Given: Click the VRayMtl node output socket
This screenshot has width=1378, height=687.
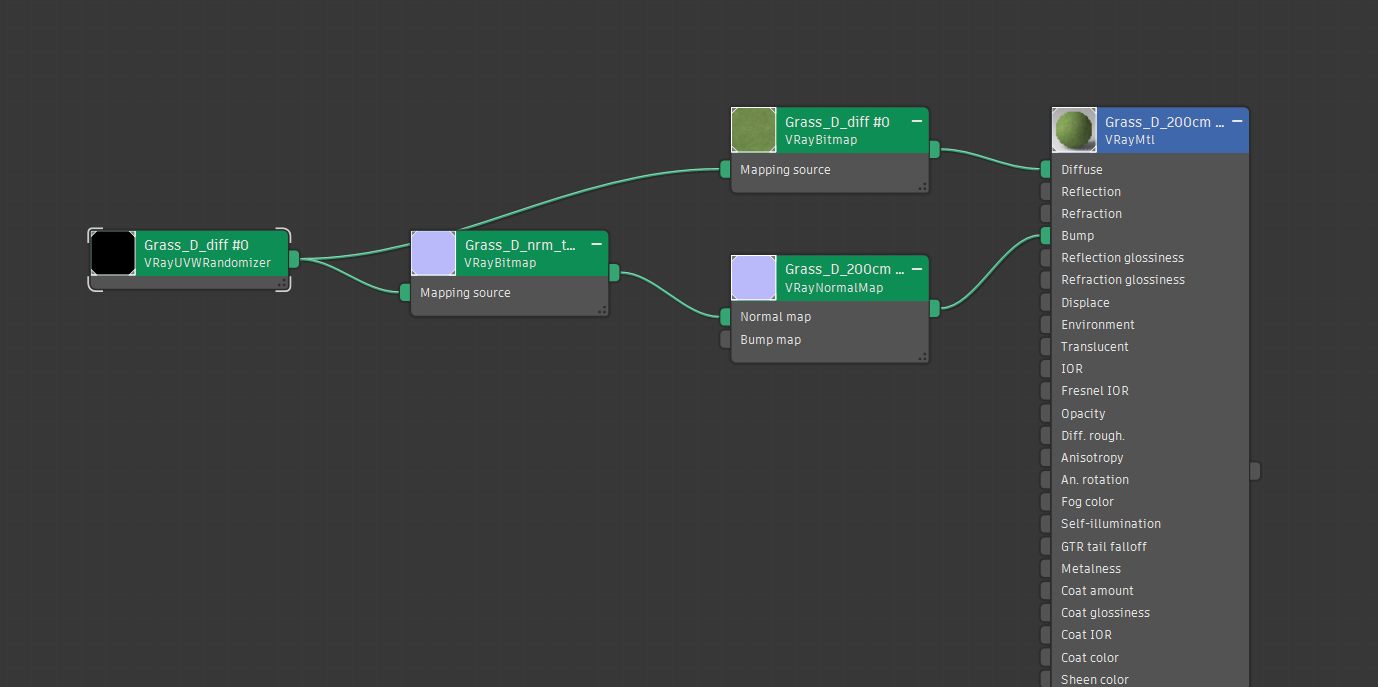Looking at the screenshot, I should 1255,470.
